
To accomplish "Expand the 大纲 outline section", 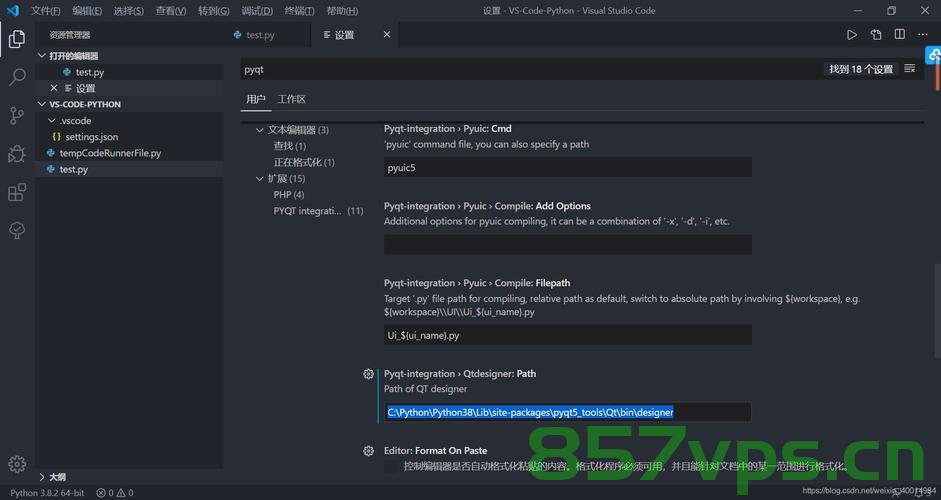I will (x=42, y=477).
